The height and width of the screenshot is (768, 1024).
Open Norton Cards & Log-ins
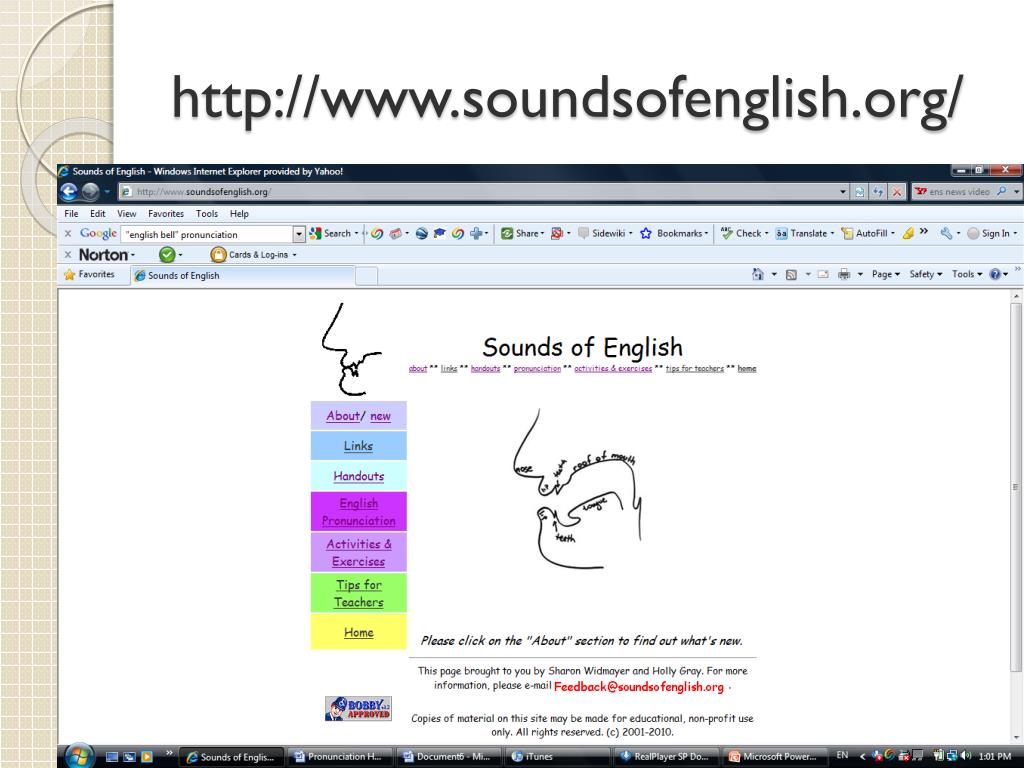pos(253,255)
